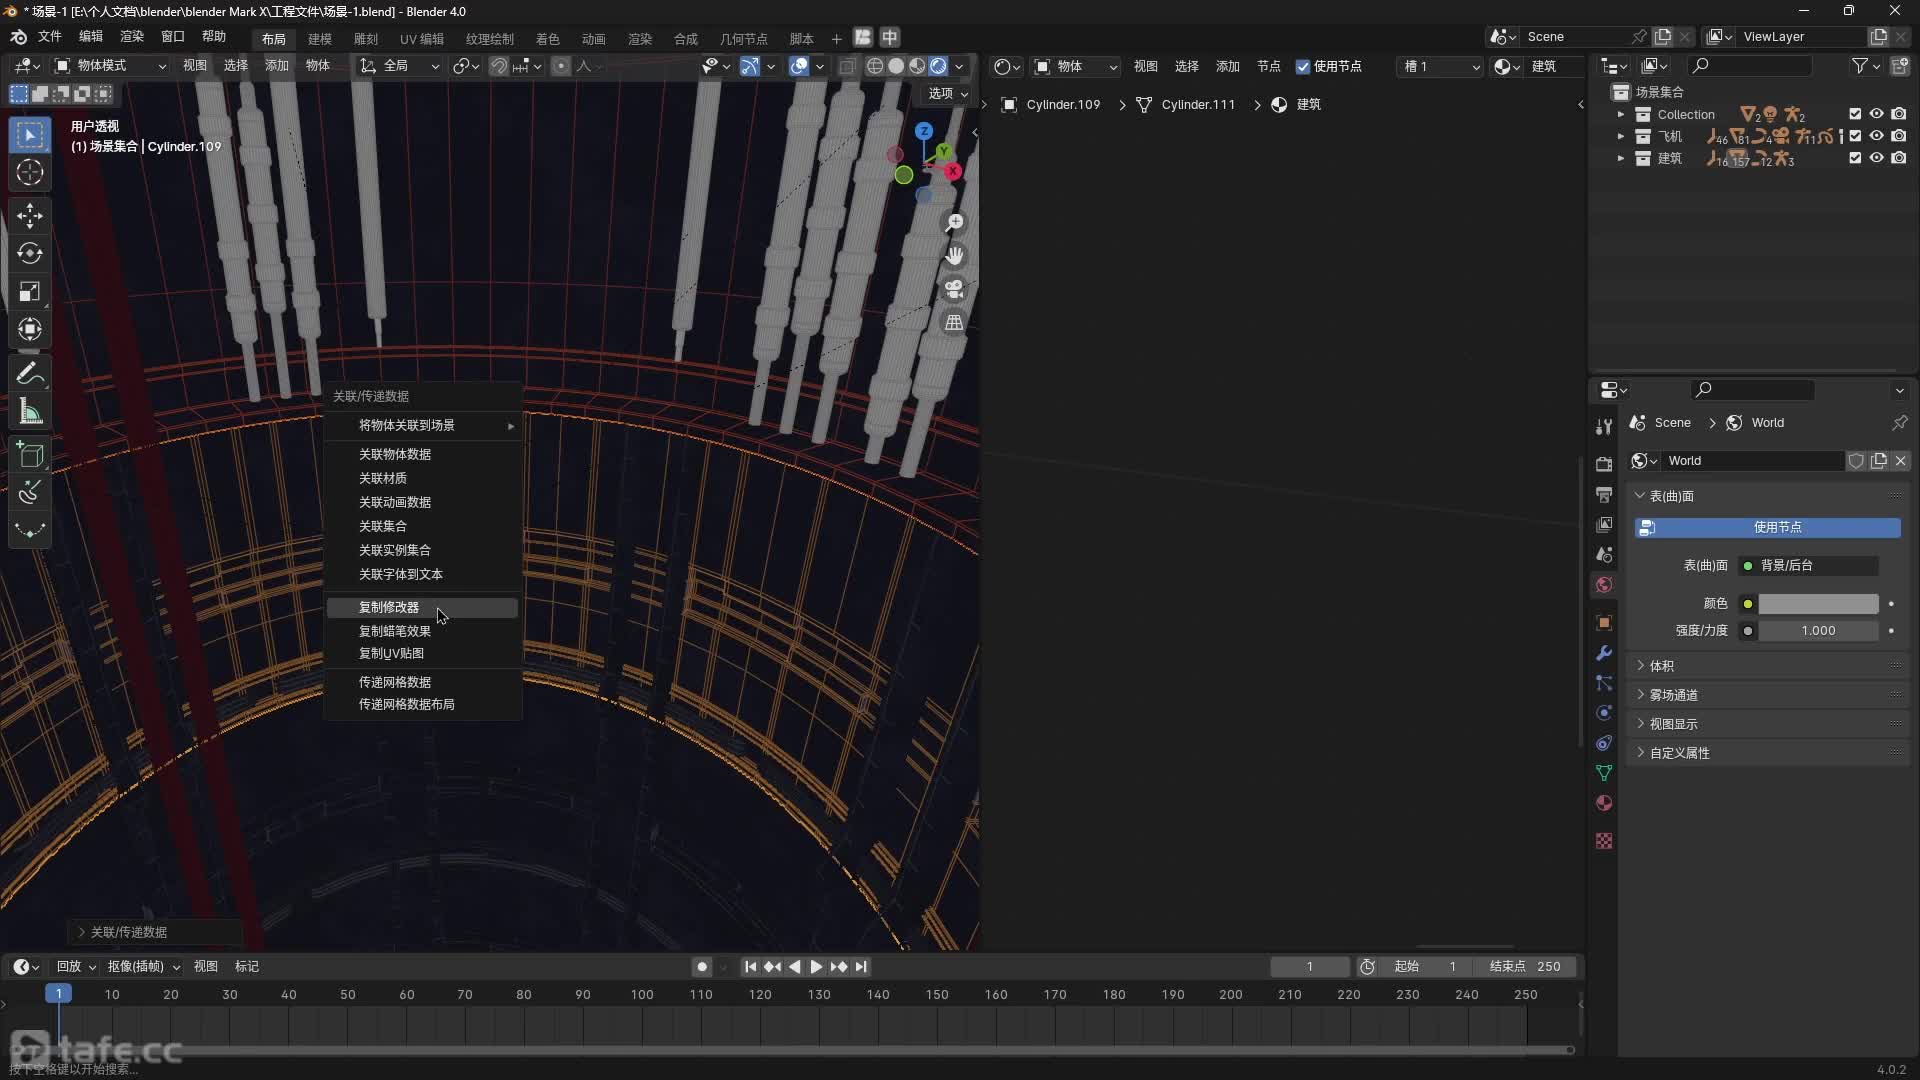Viewport: 1920px width, 1080px height.
Task: Choose 传递网格数据 menu entry
Action: click(422, 682)
